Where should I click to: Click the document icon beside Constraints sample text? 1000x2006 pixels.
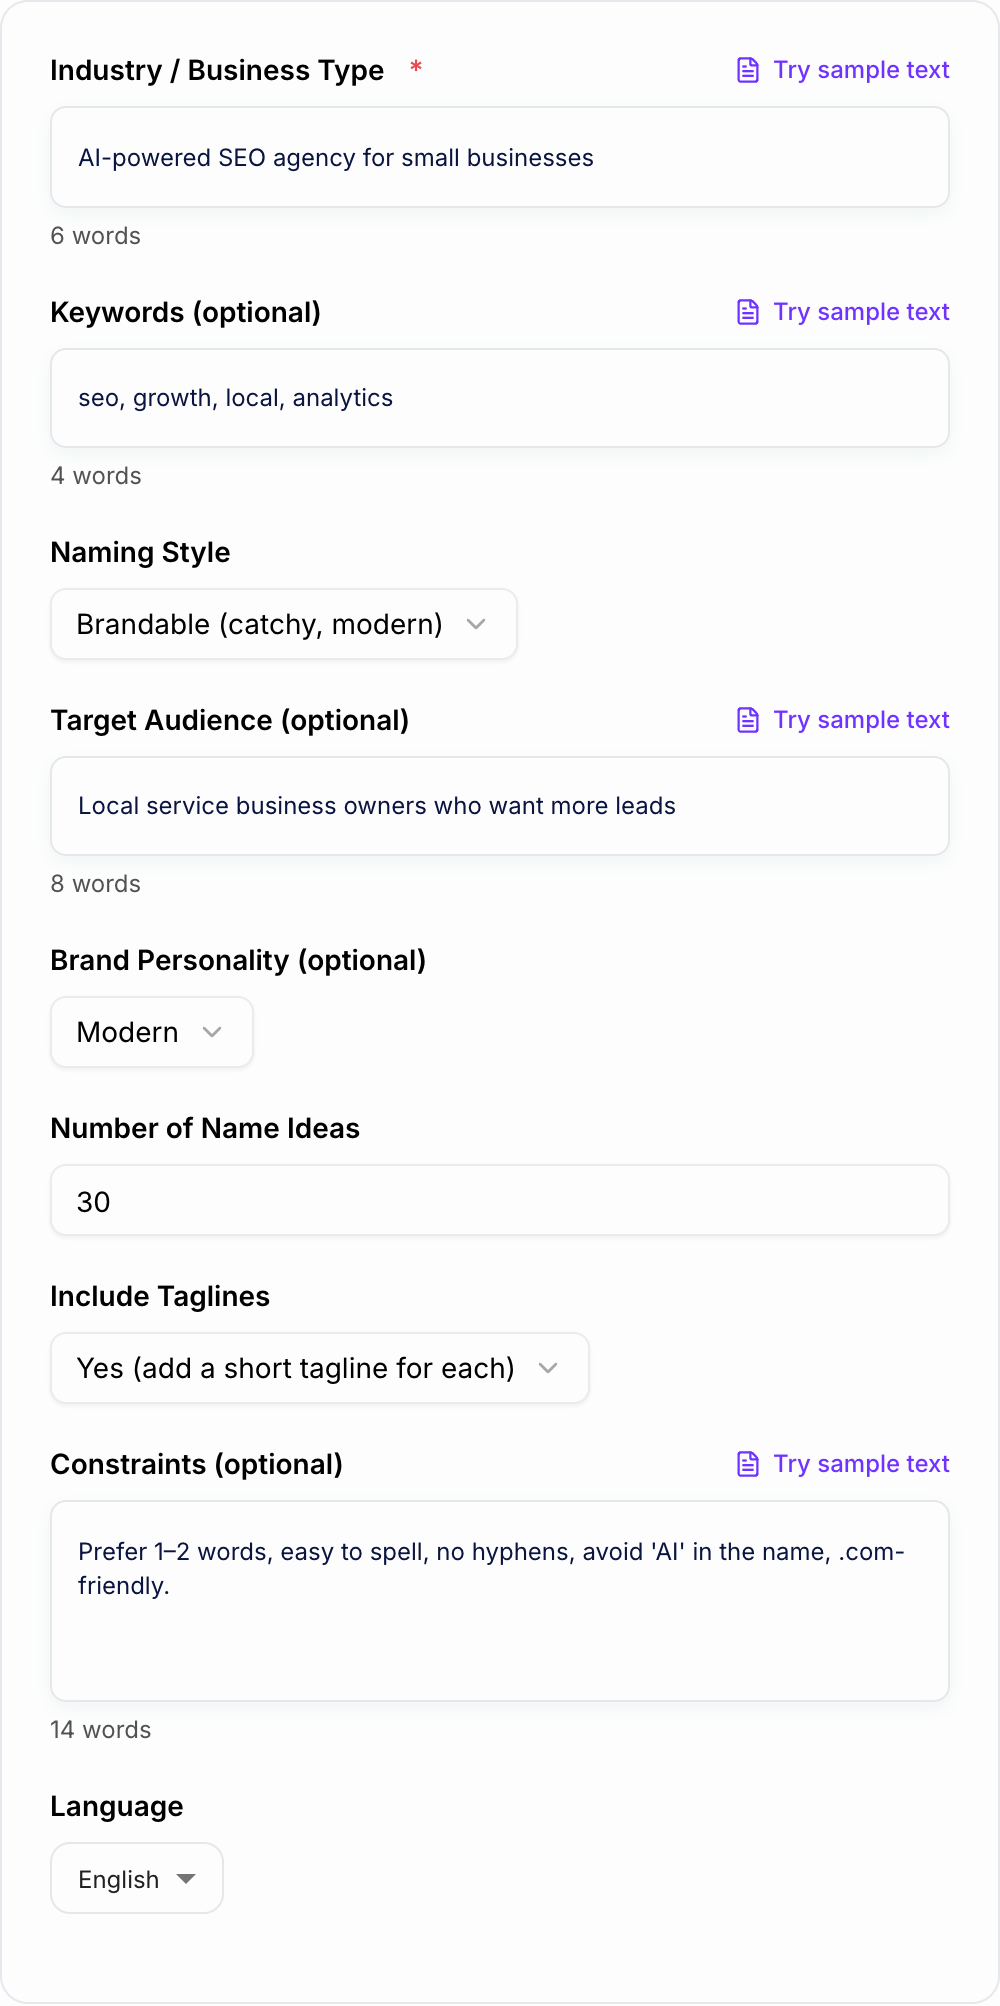coord(748,1464)
